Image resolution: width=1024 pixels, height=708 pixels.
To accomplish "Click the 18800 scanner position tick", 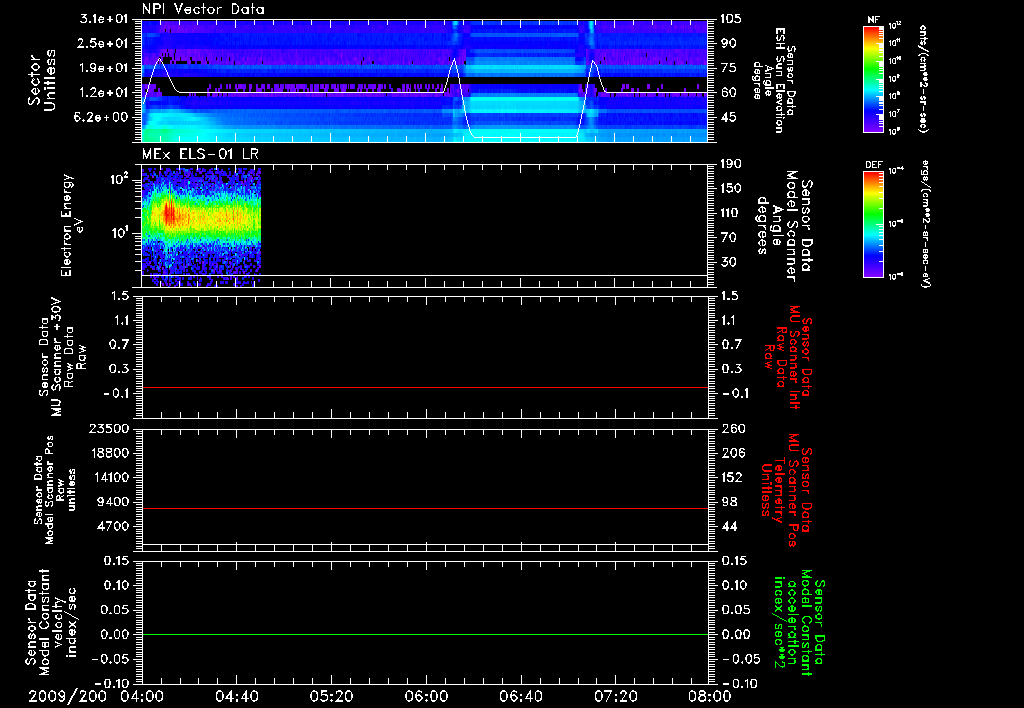I will (109, 453).
